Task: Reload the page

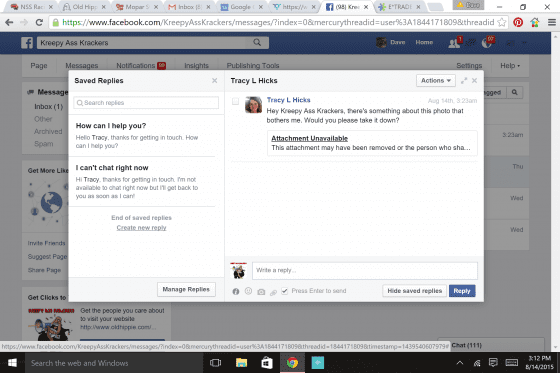Action: click(x=39, y=23)
